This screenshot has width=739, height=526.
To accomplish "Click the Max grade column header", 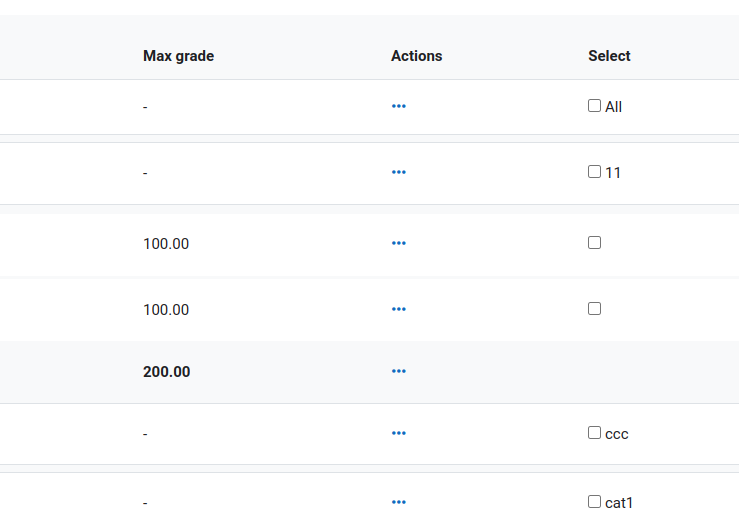I will click(x=179, y=56).
